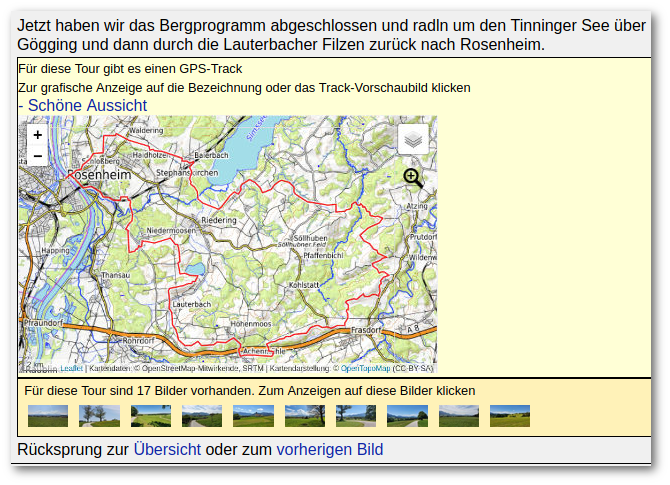
Task: Click the A 8 motorway label
Action: pyautogui.click(x=413, y=329)
